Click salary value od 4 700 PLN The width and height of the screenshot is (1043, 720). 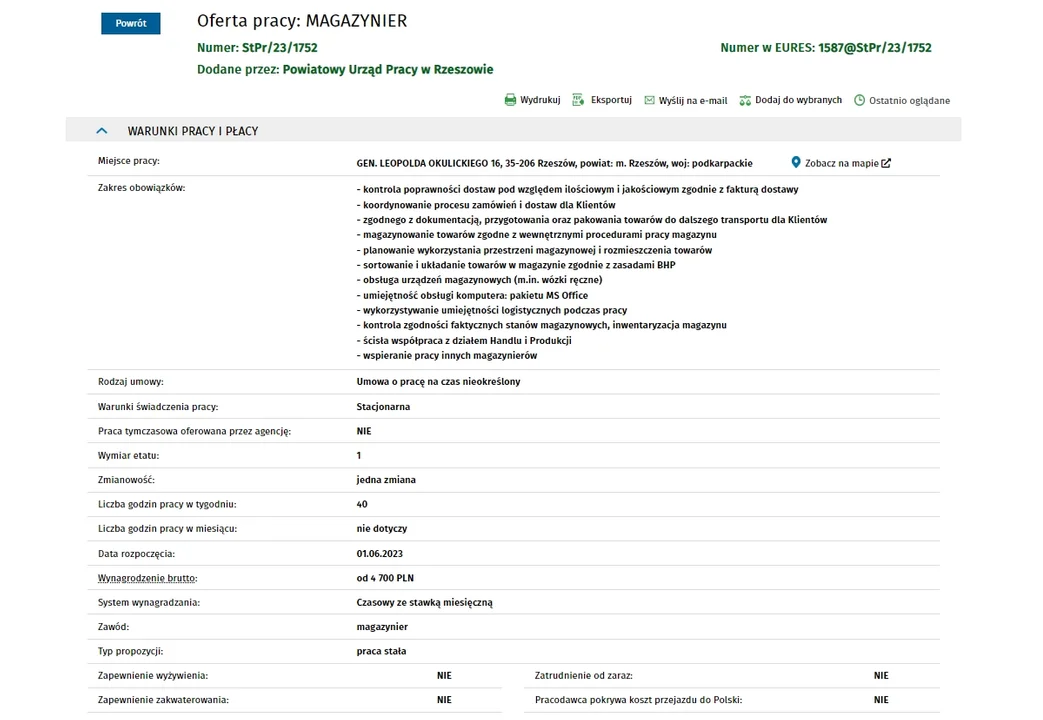point(385,578)
